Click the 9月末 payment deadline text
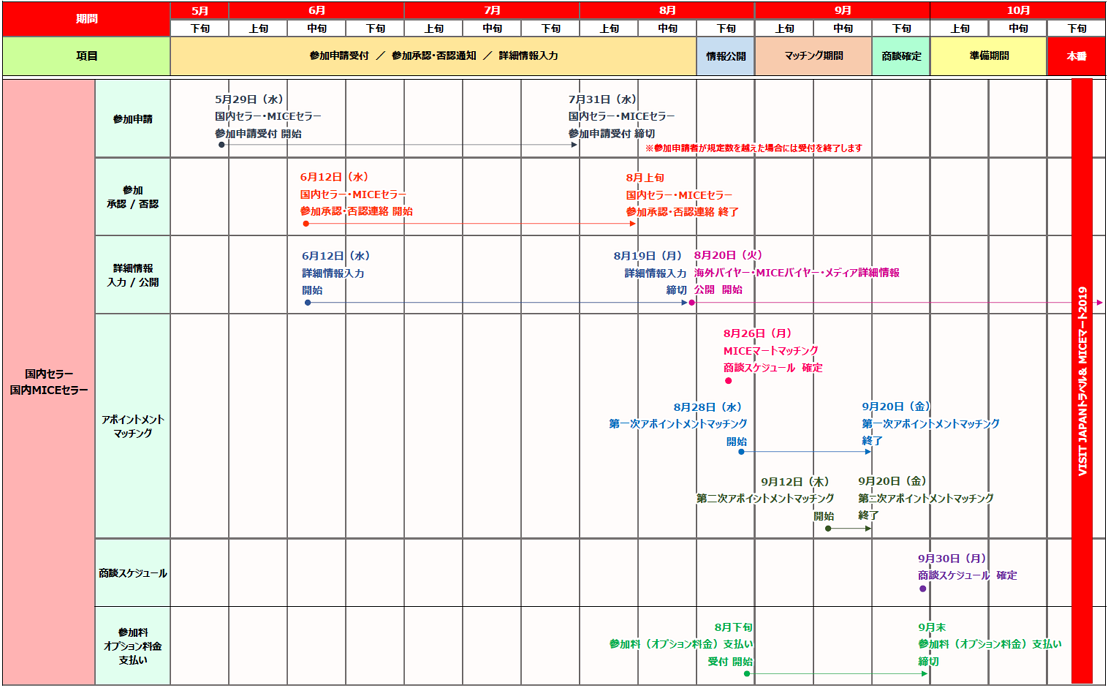Viewport: 1108px width, 688px height. (x=932, y=627)
